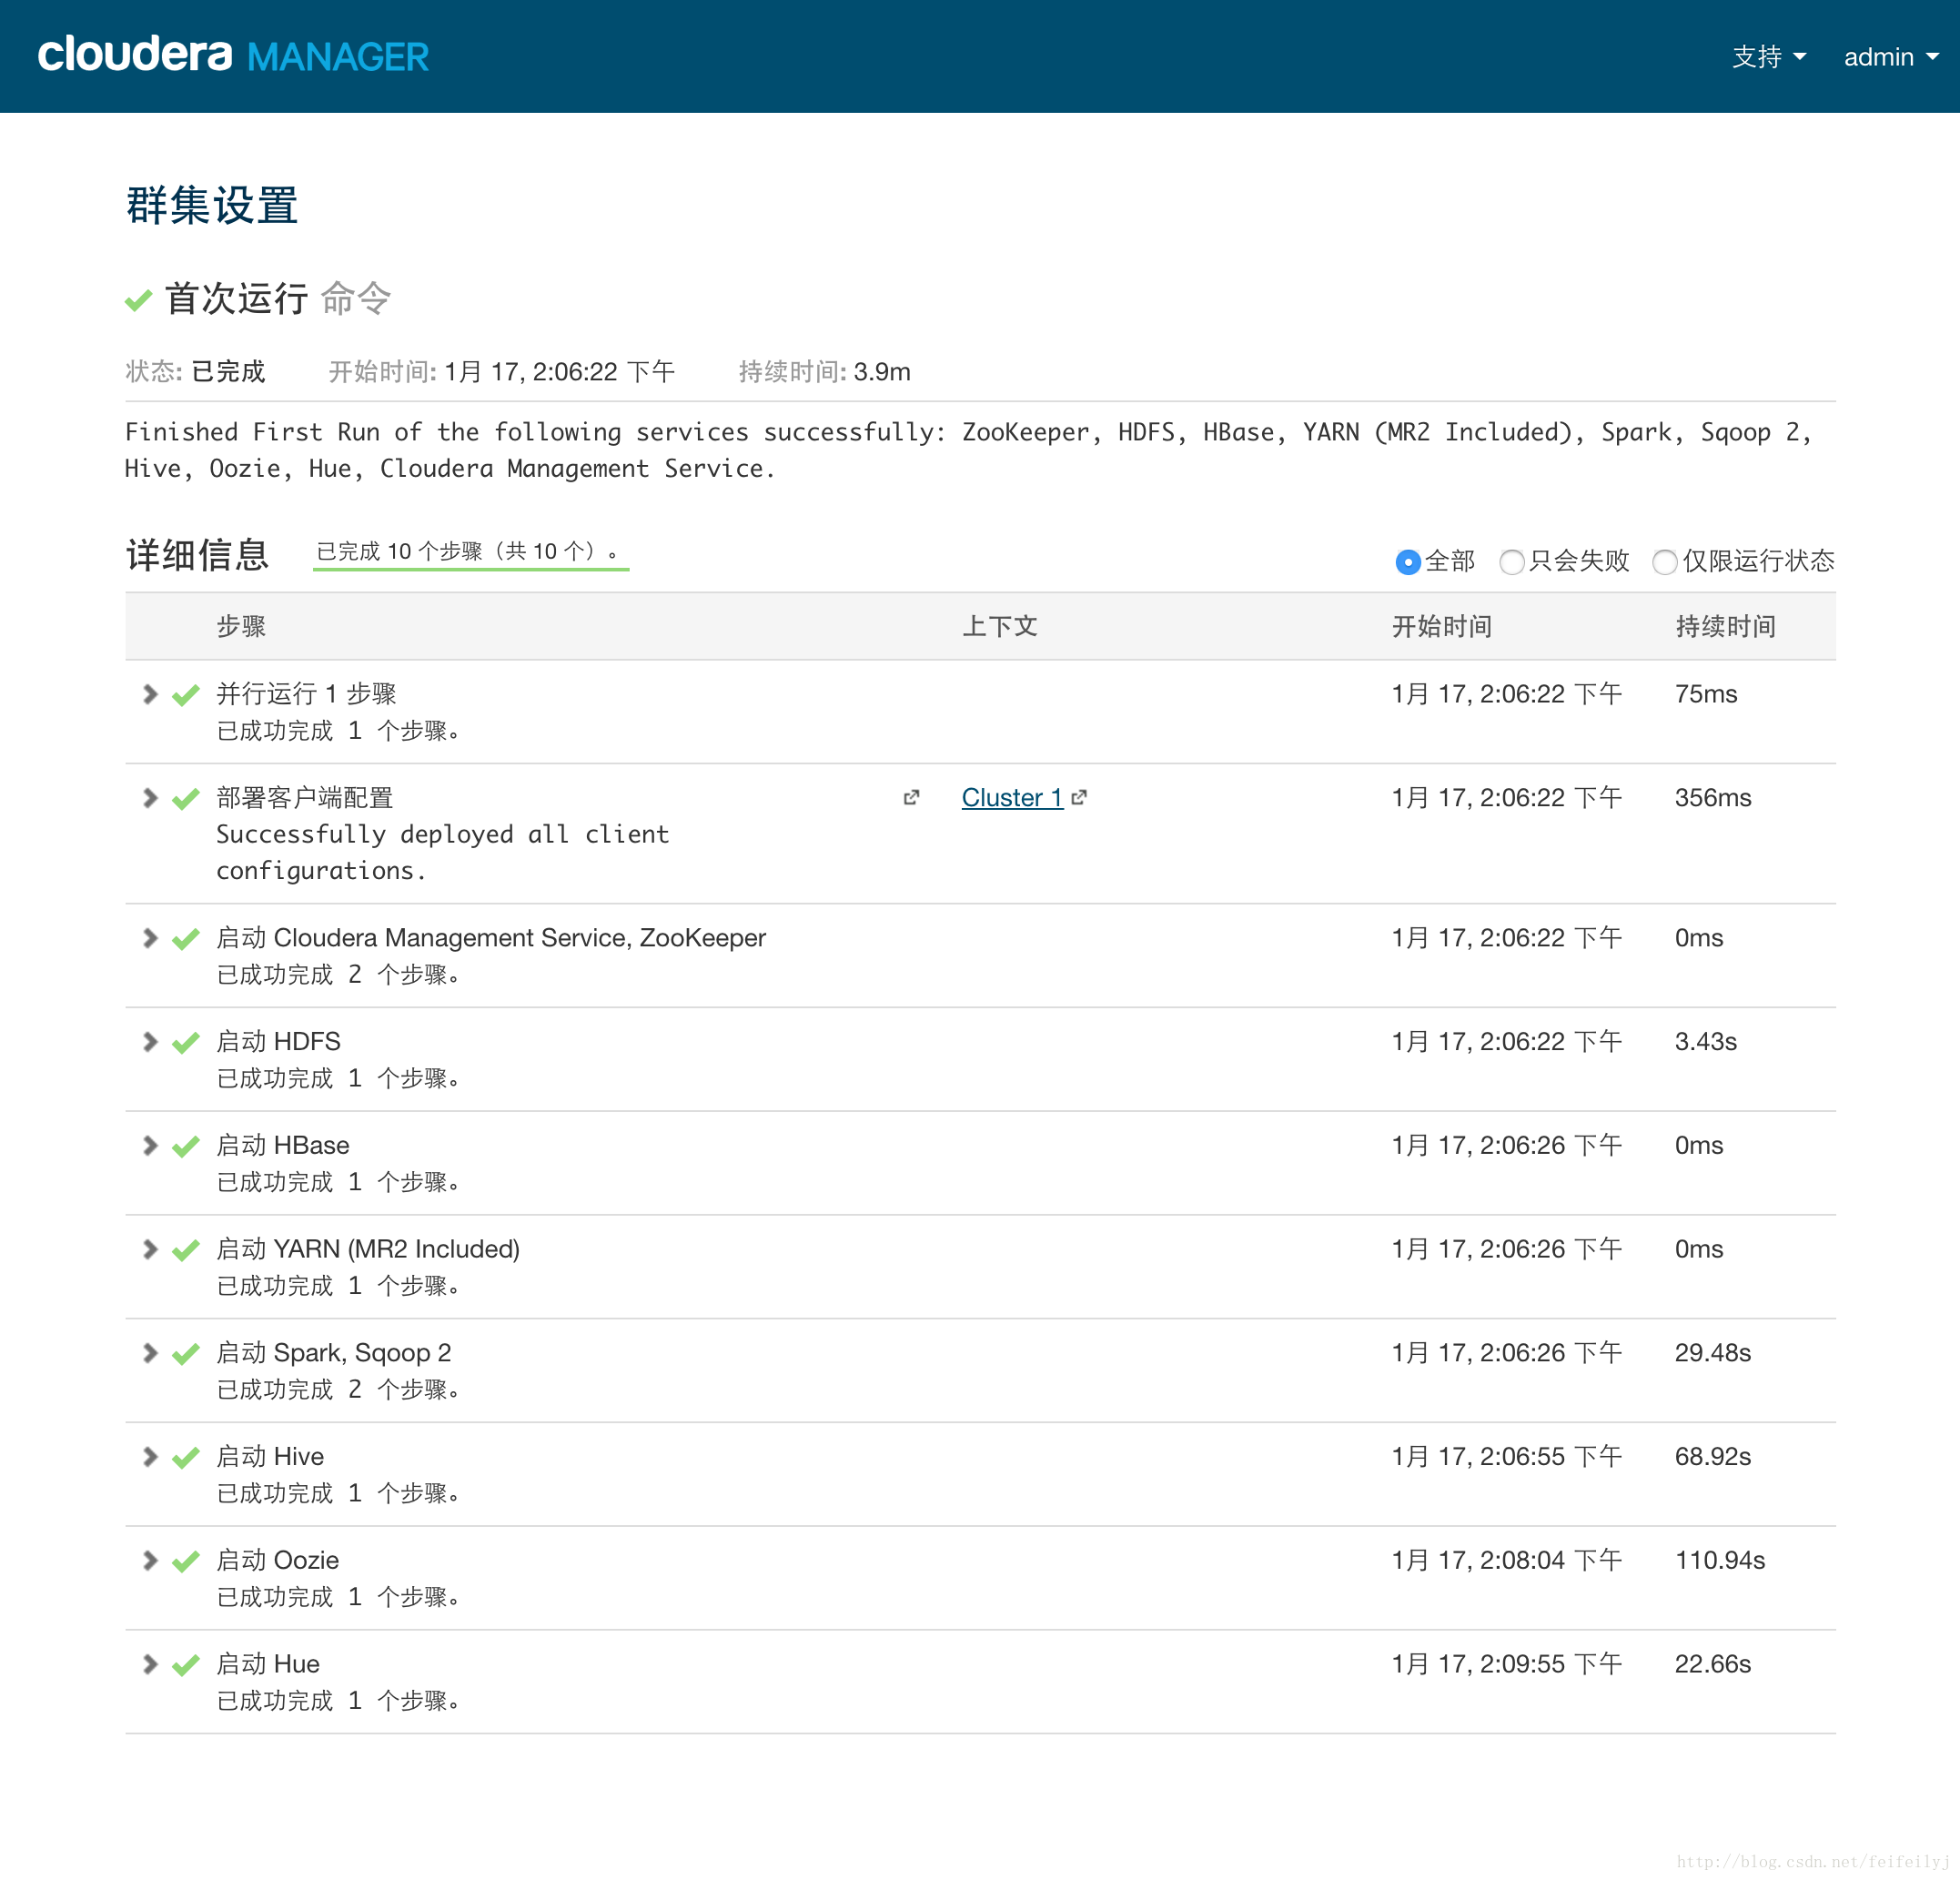Screen dimensions: 1960x1880
Task: Expand the 启动 HBase step
Action: click(150, 1146)
